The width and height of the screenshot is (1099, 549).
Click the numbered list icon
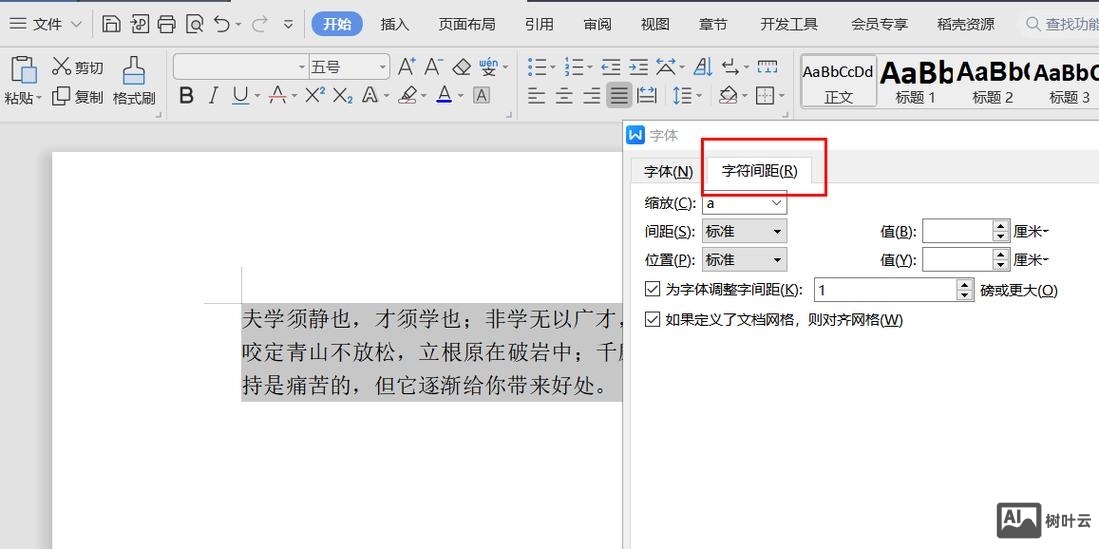574,67
